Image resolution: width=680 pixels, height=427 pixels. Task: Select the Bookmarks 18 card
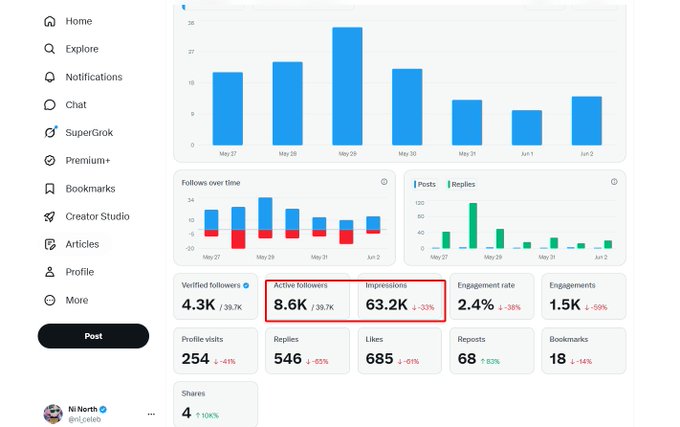tap(584, 351)
